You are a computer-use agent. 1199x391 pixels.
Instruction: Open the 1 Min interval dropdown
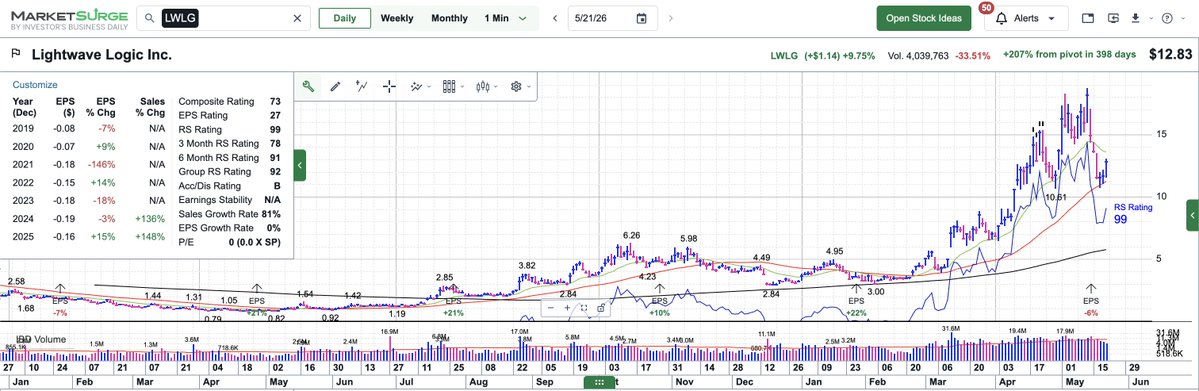tap(505, 18)
